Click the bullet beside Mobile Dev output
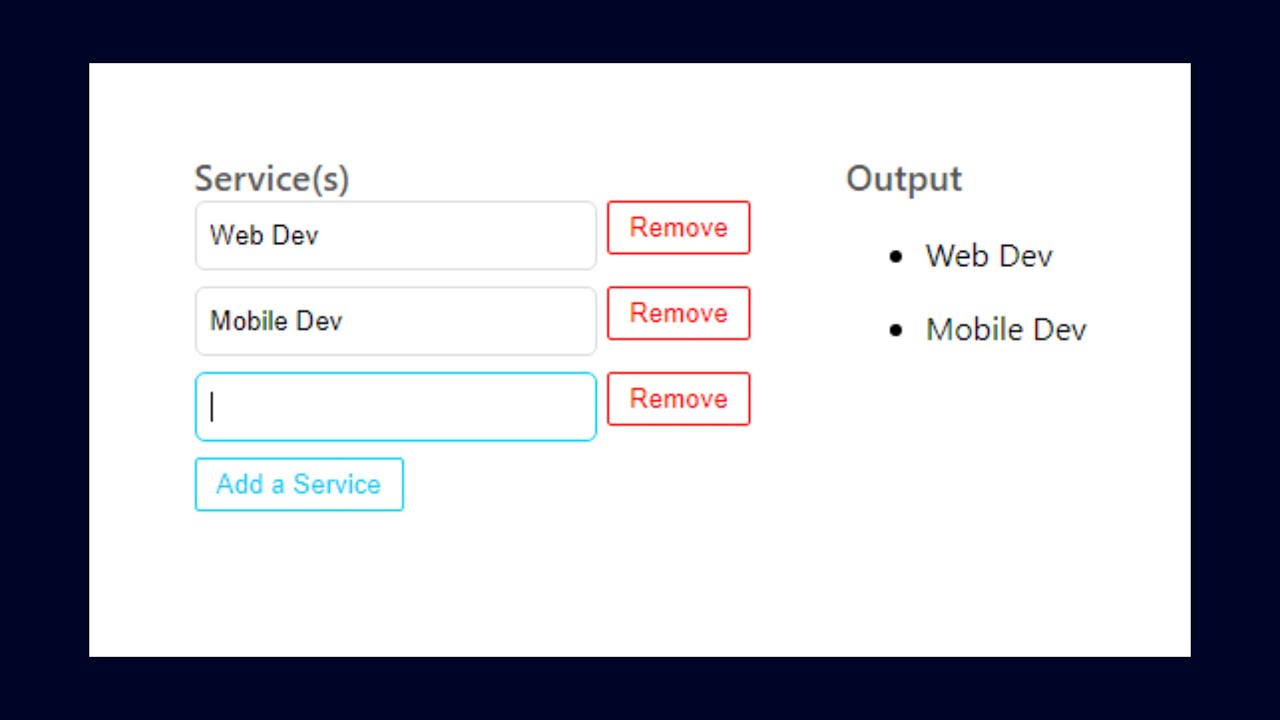 click(x=895, y=330)
